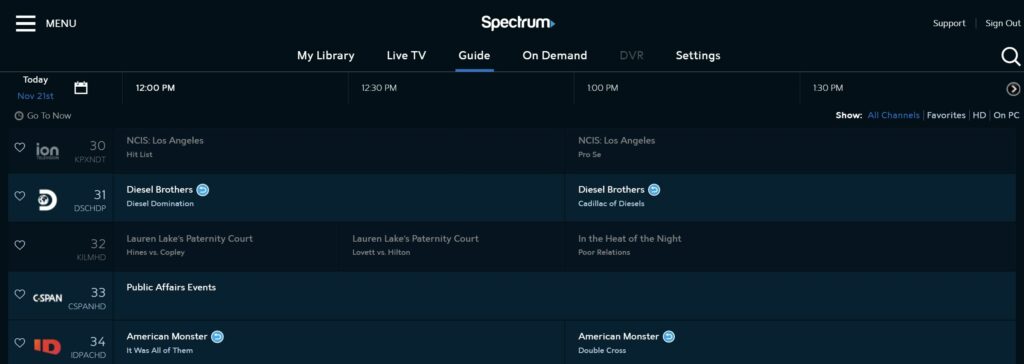Select channel number 34 IDPACHD
The image size is (1024, 364).
[x=89, y=347]
